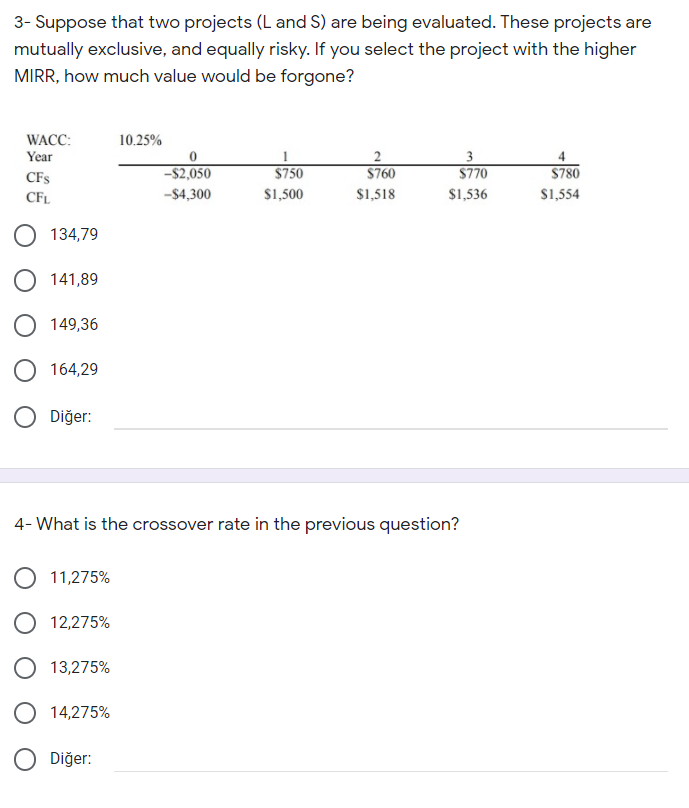This screenshot has width=689, height=808.
Task: Select the 149,36 answer option
Action: click(x=24, y=325)
